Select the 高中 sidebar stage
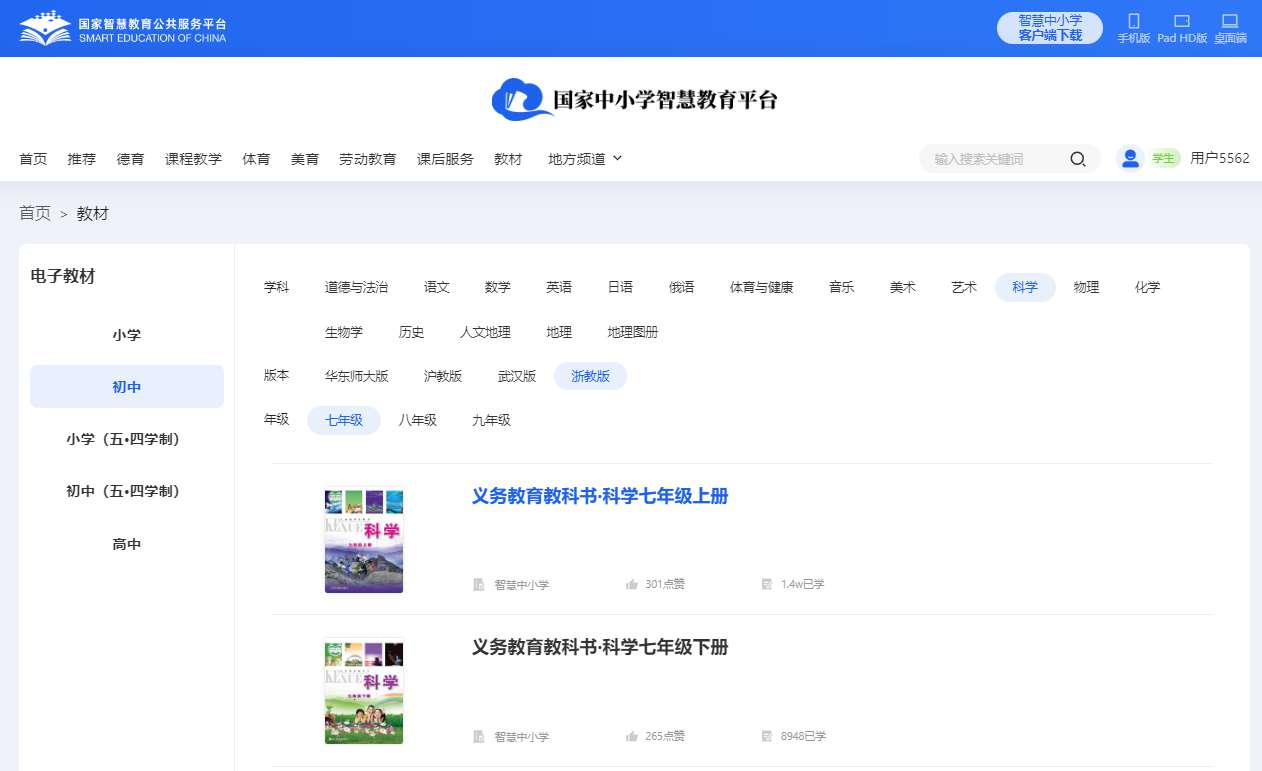Viewport: 1262px width, 771px height. [127, 544]
